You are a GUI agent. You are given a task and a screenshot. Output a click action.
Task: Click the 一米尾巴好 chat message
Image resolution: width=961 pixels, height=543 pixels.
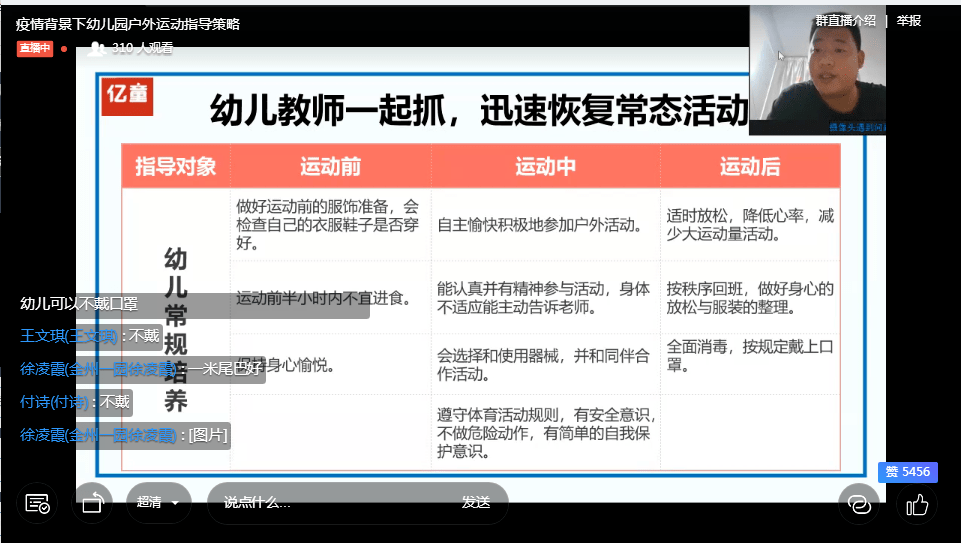point(226,369)
